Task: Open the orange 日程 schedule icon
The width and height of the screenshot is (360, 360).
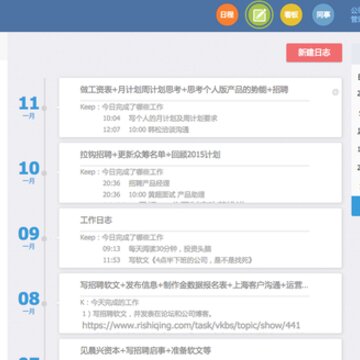Action: point(227,15)
